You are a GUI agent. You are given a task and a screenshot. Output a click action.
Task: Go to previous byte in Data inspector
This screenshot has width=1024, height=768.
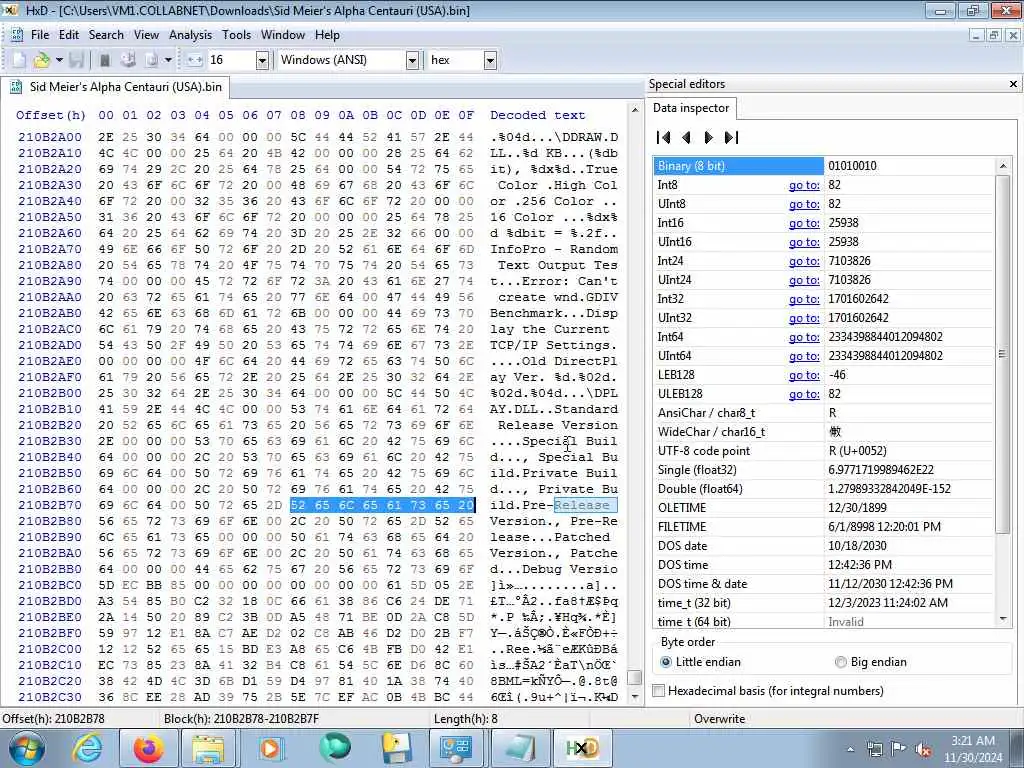(686, 137)
